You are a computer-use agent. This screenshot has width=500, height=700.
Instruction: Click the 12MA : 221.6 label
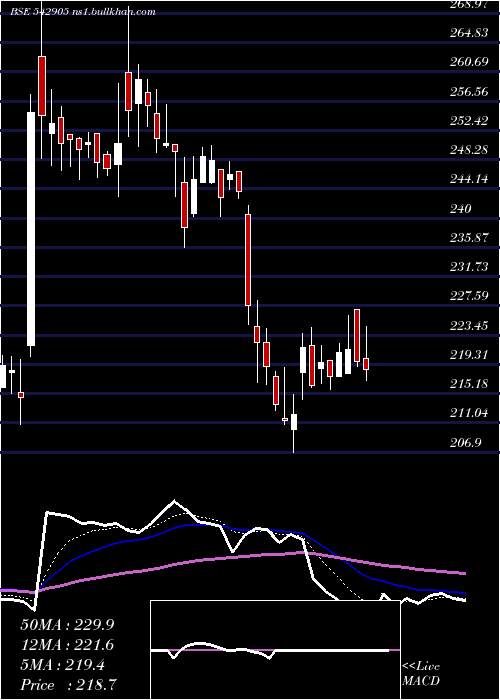(67, 645)
